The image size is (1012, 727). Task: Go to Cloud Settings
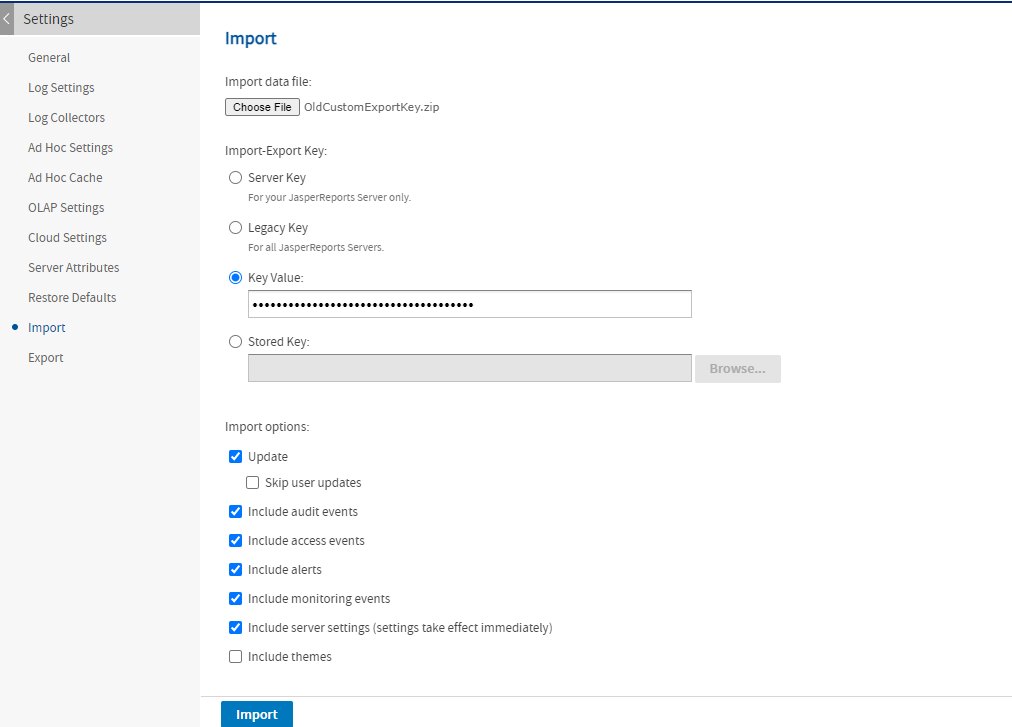pyautogui.click(x=67, y=238)
